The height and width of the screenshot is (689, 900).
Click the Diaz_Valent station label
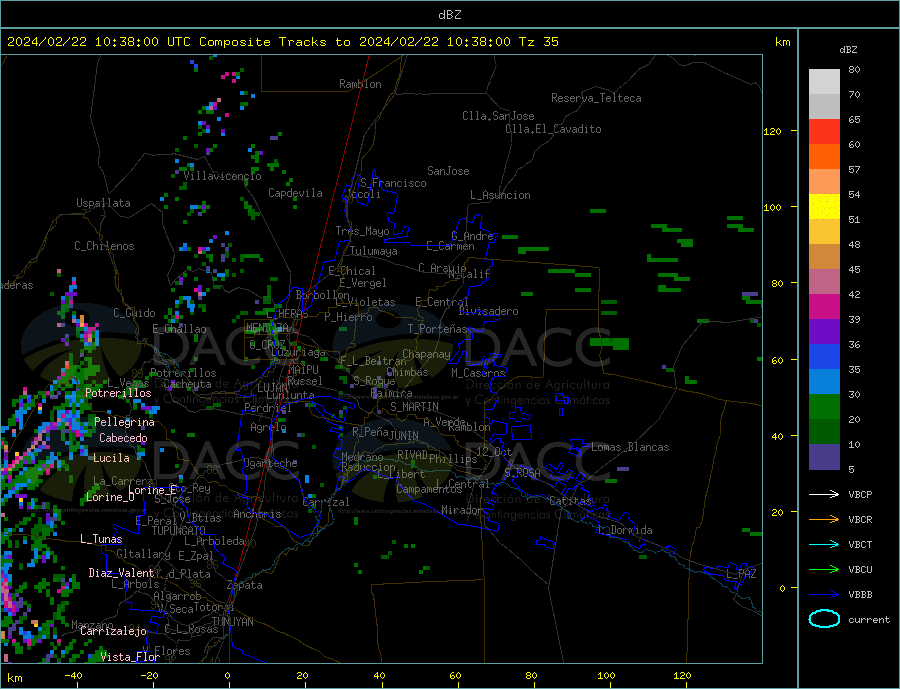pos(121,572)
